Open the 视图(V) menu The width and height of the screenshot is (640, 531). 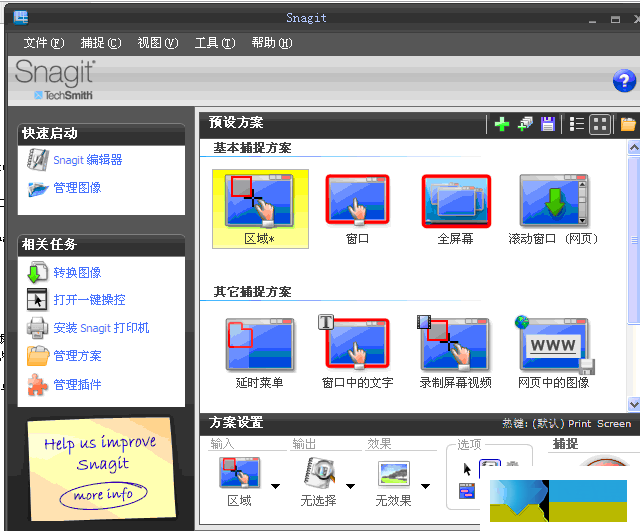pos(158,42)
